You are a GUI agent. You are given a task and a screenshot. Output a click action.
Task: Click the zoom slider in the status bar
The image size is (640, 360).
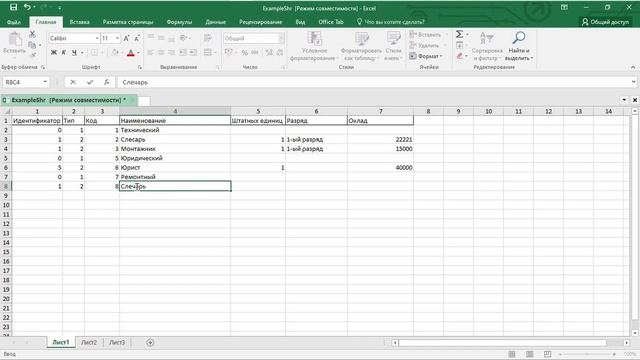[x=587, y=354]
